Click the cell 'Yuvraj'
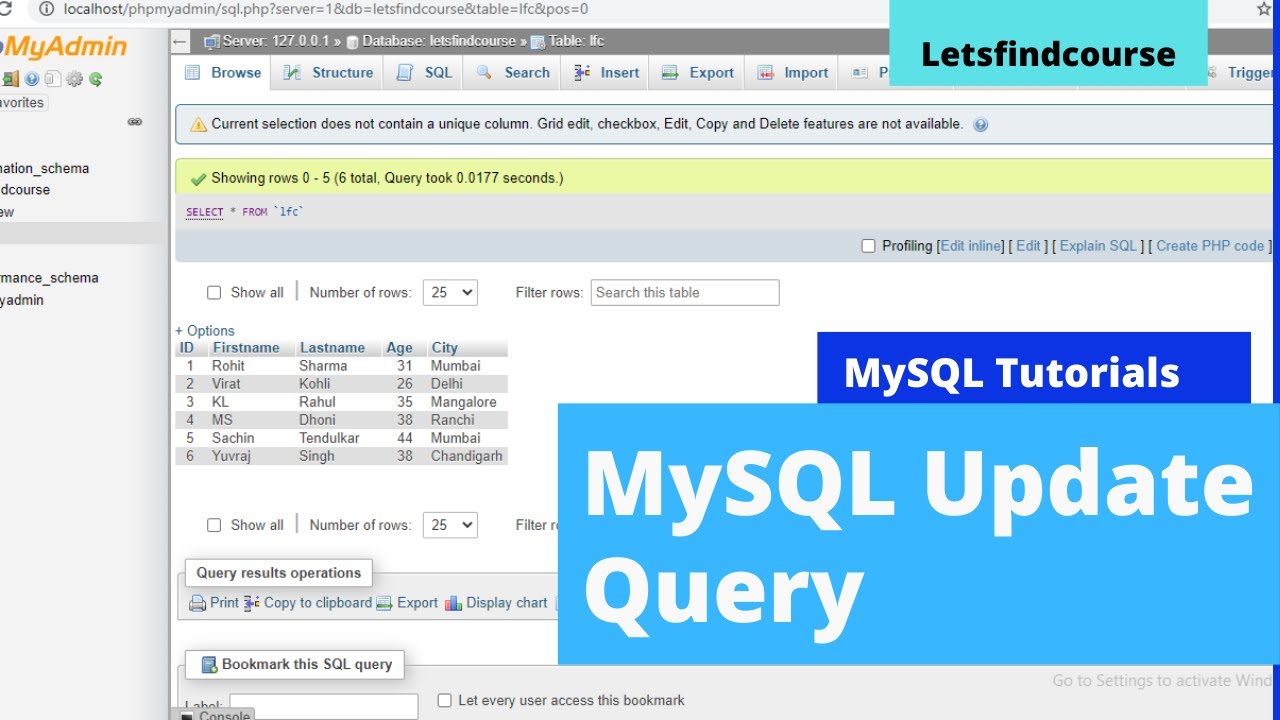 [x=231, y=456]
